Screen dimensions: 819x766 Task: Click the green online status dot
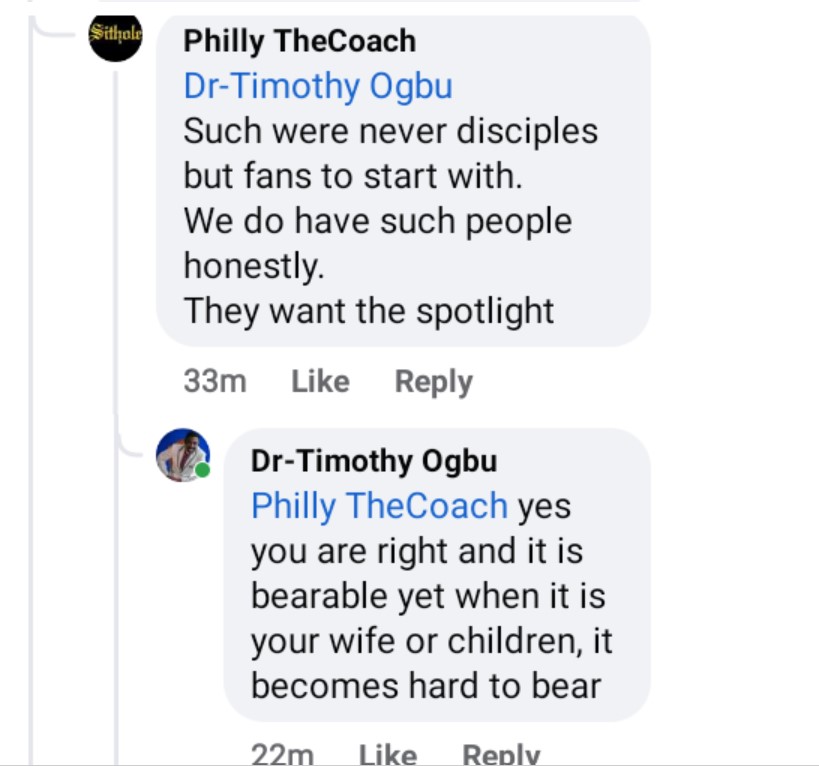pyautogui.click(x=203, y=470)
